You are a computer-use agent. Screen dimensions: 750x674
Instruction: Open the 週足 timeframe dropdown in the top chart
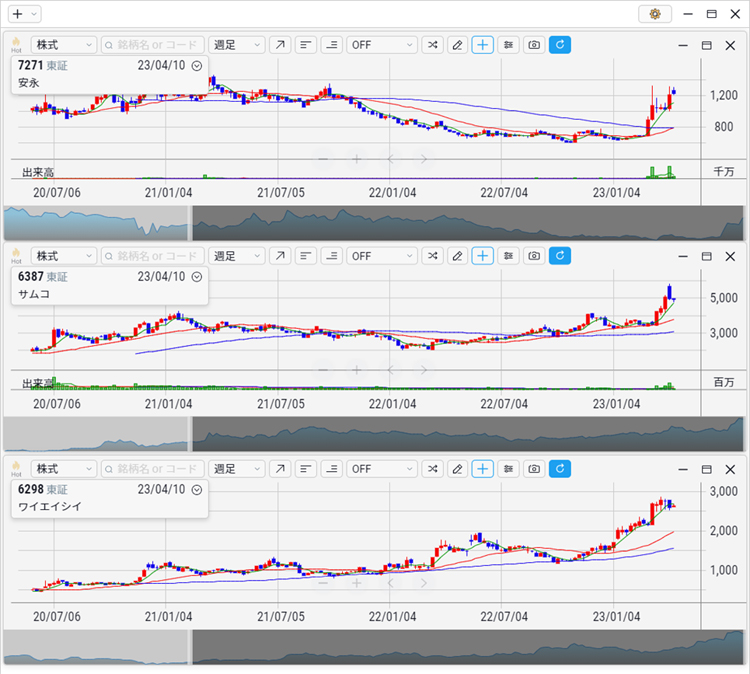[237, 45]
